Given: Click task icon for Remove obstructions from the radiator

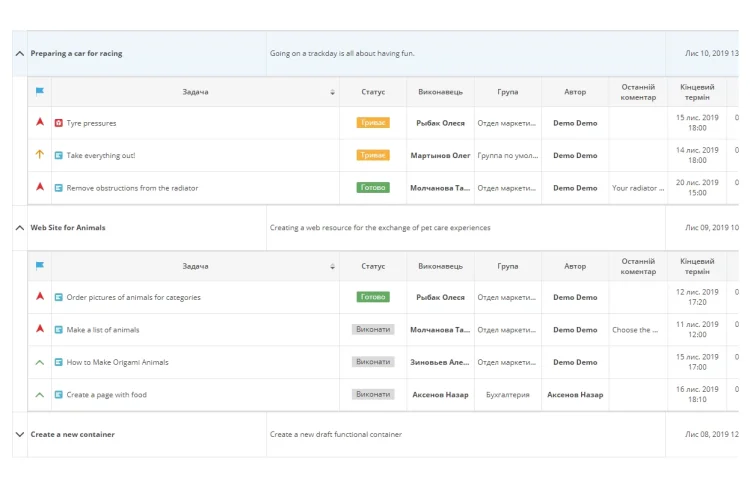Looking at the screenshot, I should pos(58,188).
